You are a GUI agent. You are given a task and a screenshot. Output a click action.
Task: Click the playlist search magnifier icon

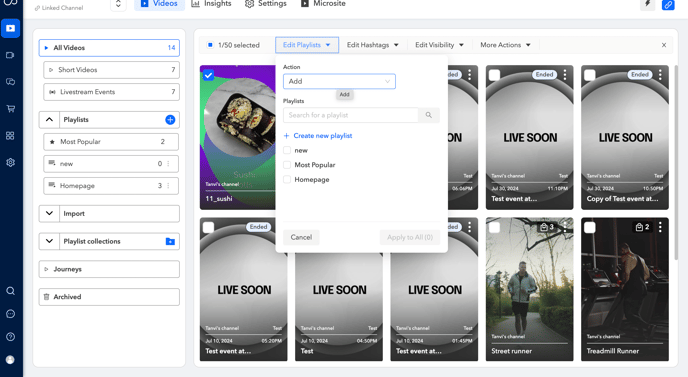(x=429, y=115)
